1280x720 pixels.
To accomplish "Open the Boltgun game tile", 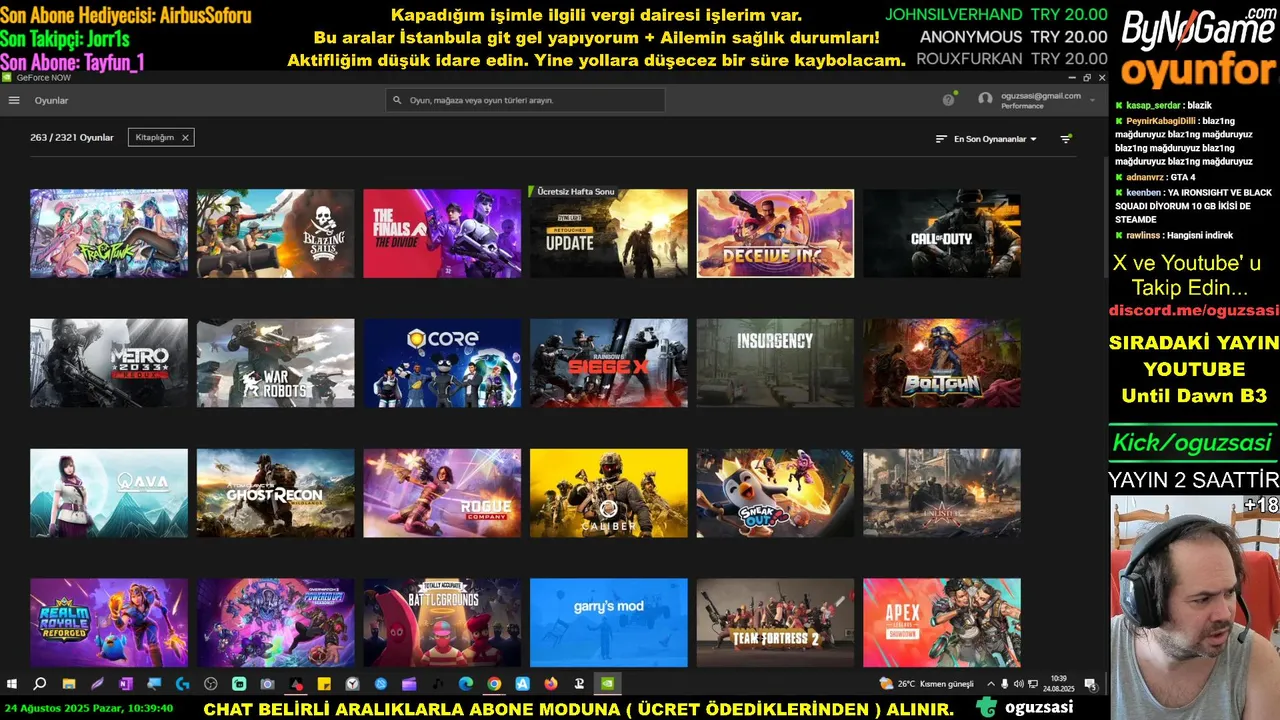I will (x=942, y=363).
